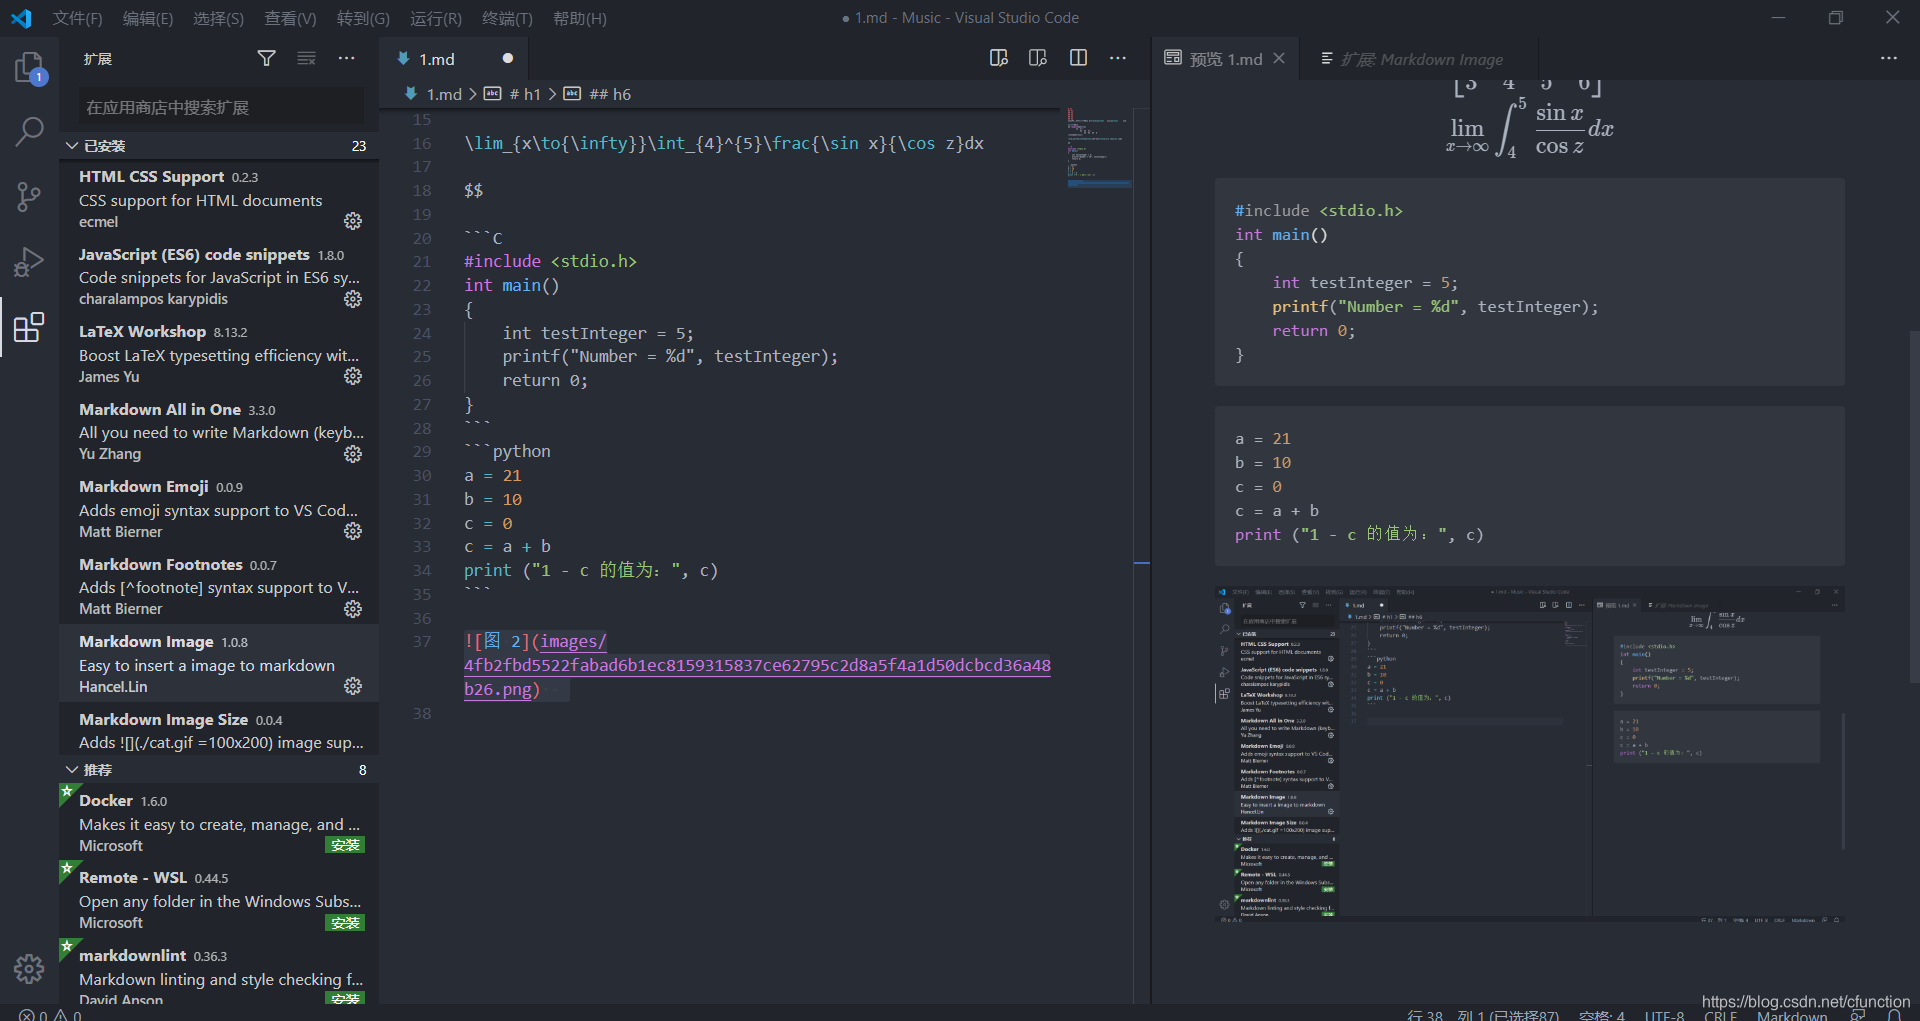Open the 编辑(E) menu
This screenshot has height=1021, width=1920.
tap(148, 18)
